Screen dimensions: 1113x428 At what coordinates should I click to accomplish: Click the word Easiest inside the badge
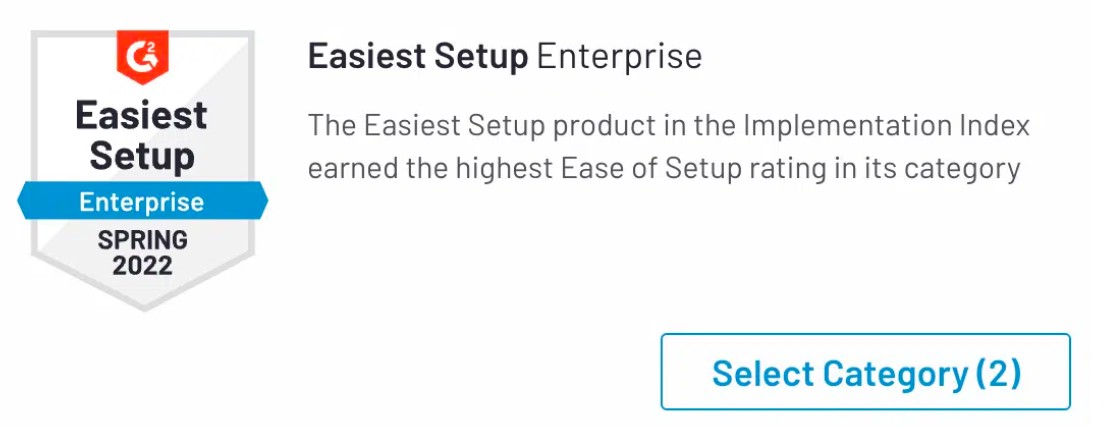tap(142, 116)
